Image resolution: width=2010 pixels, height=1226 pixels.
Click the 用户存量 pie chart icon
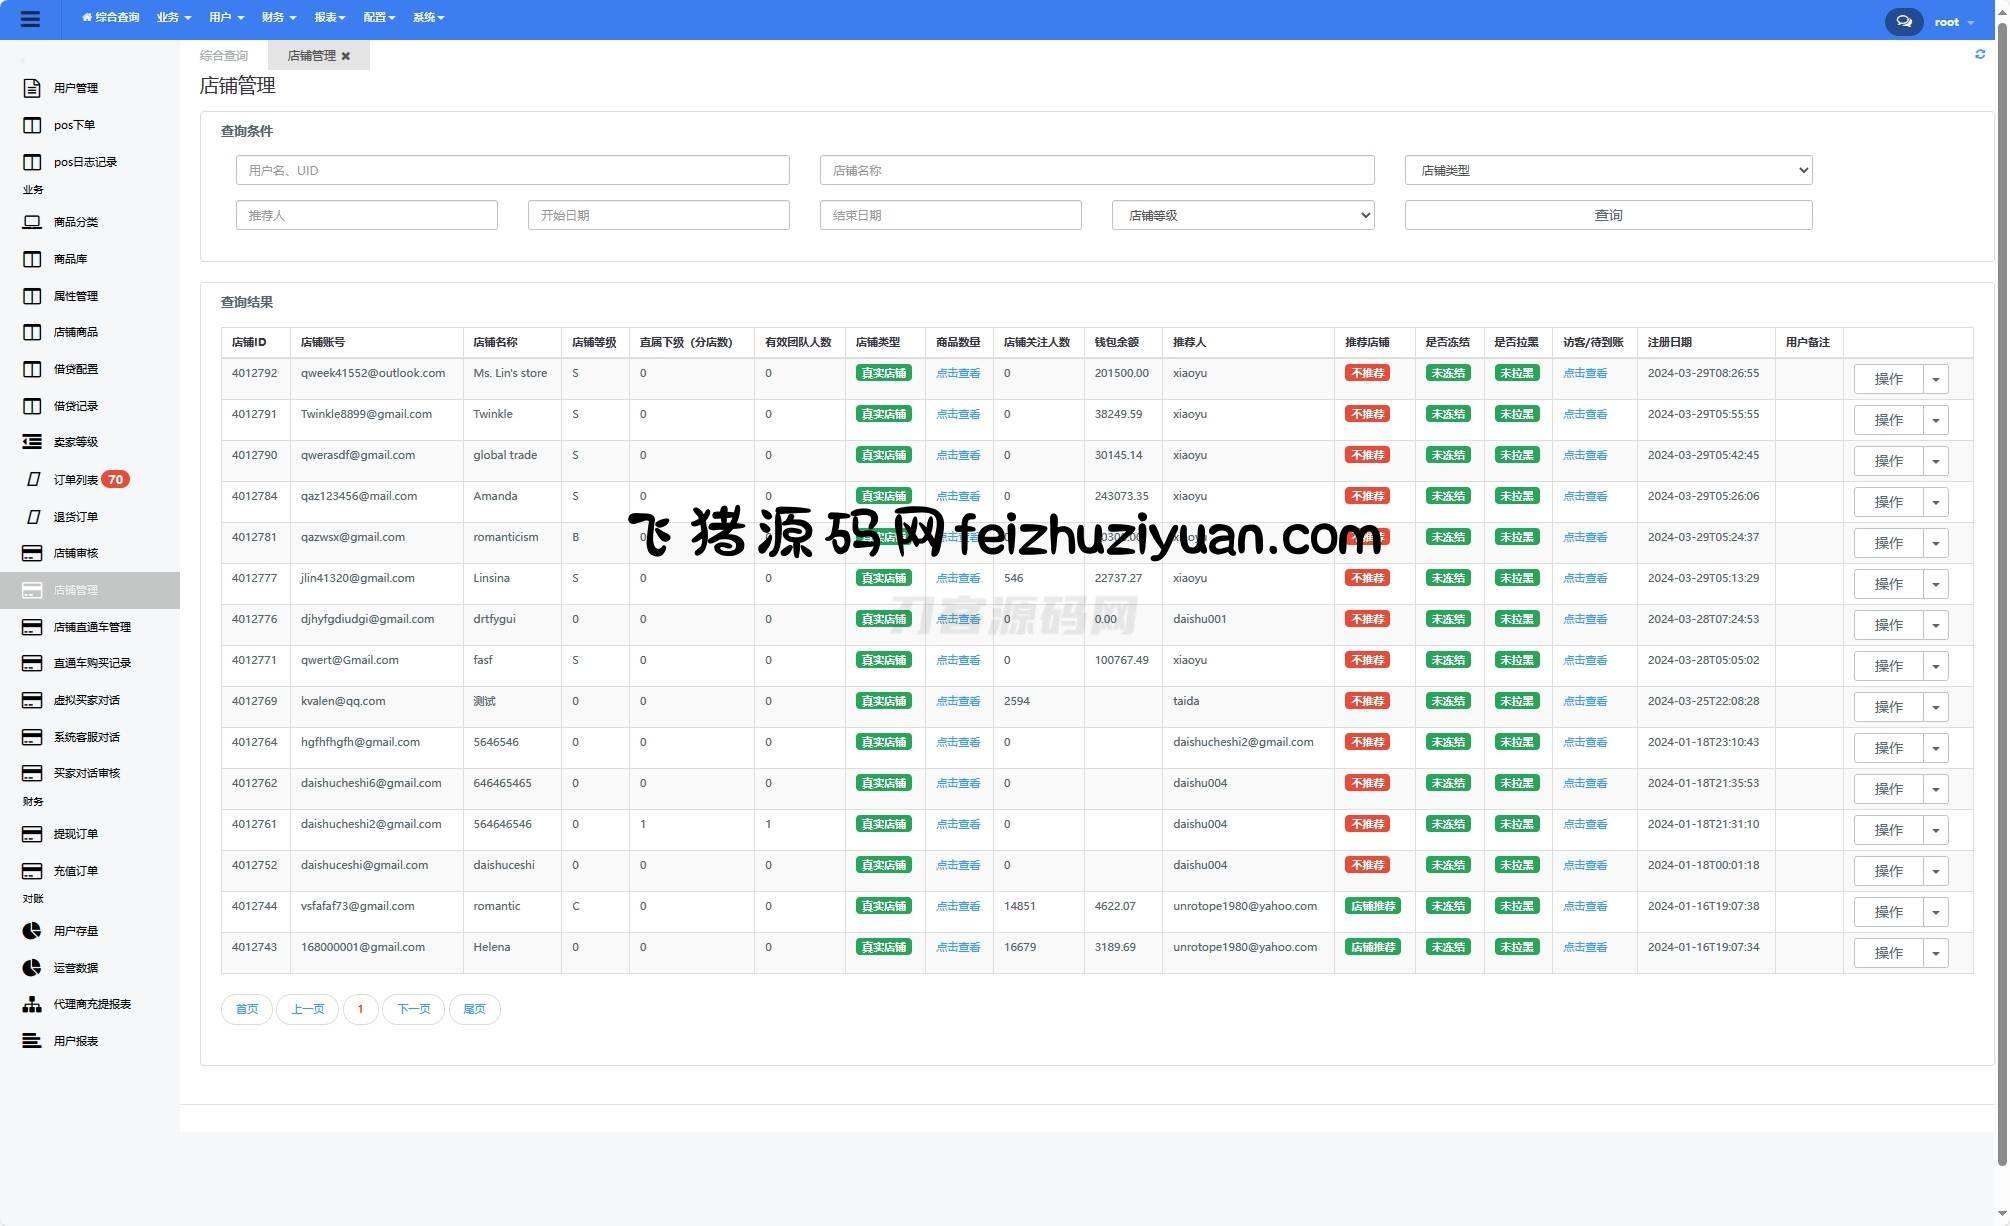pyautogui.click(x=32, y=931)
